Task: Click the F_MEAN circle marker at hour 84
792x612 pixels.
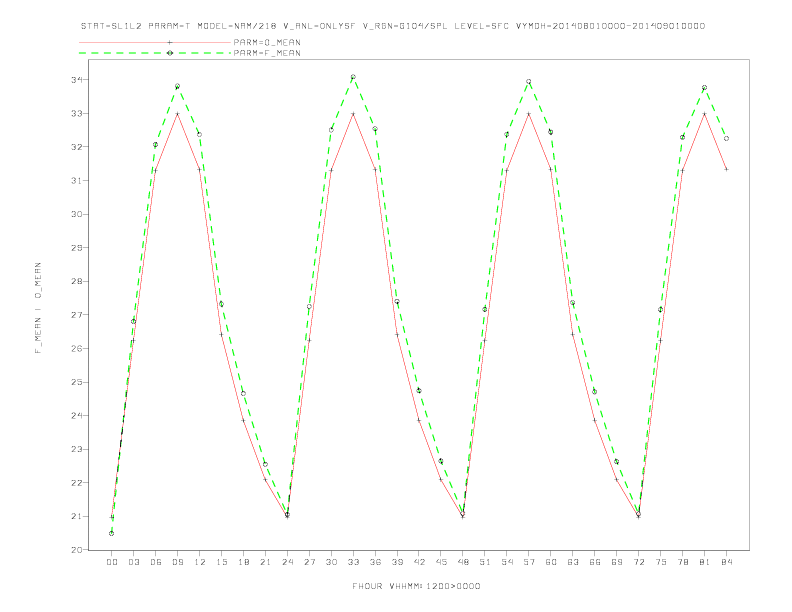Action: coord(726,138)
